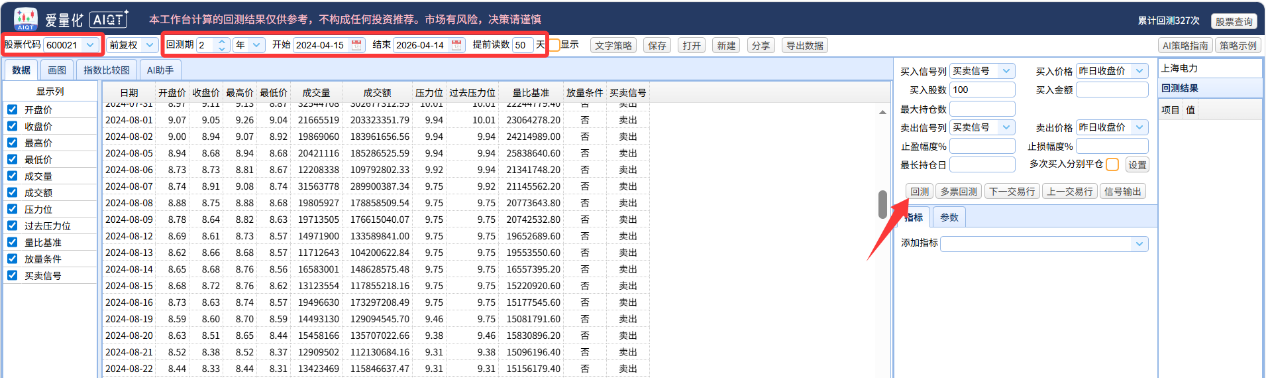
Task: Switch to the 指数比较图 tab
Action: tap(106, 70)
